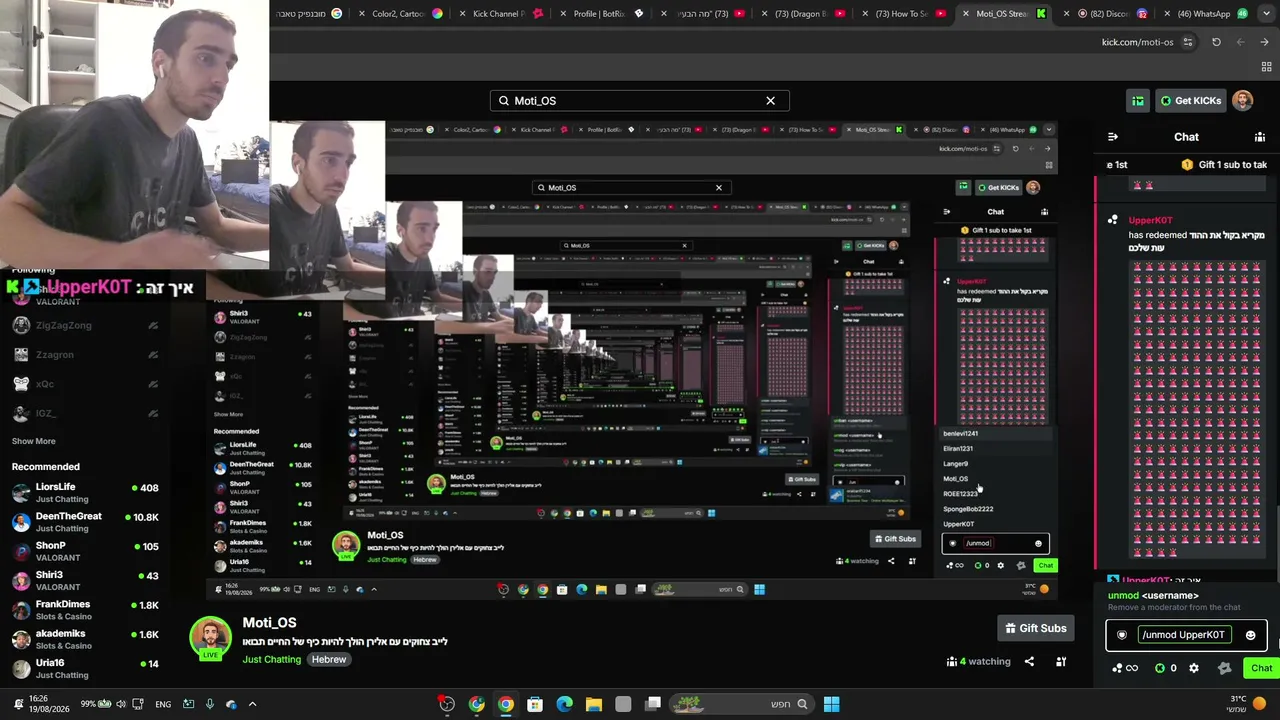The height and width of the screenshot is (720, 1280).
Task: Click the Get KICKs button
Action: tap(1190, 100)
